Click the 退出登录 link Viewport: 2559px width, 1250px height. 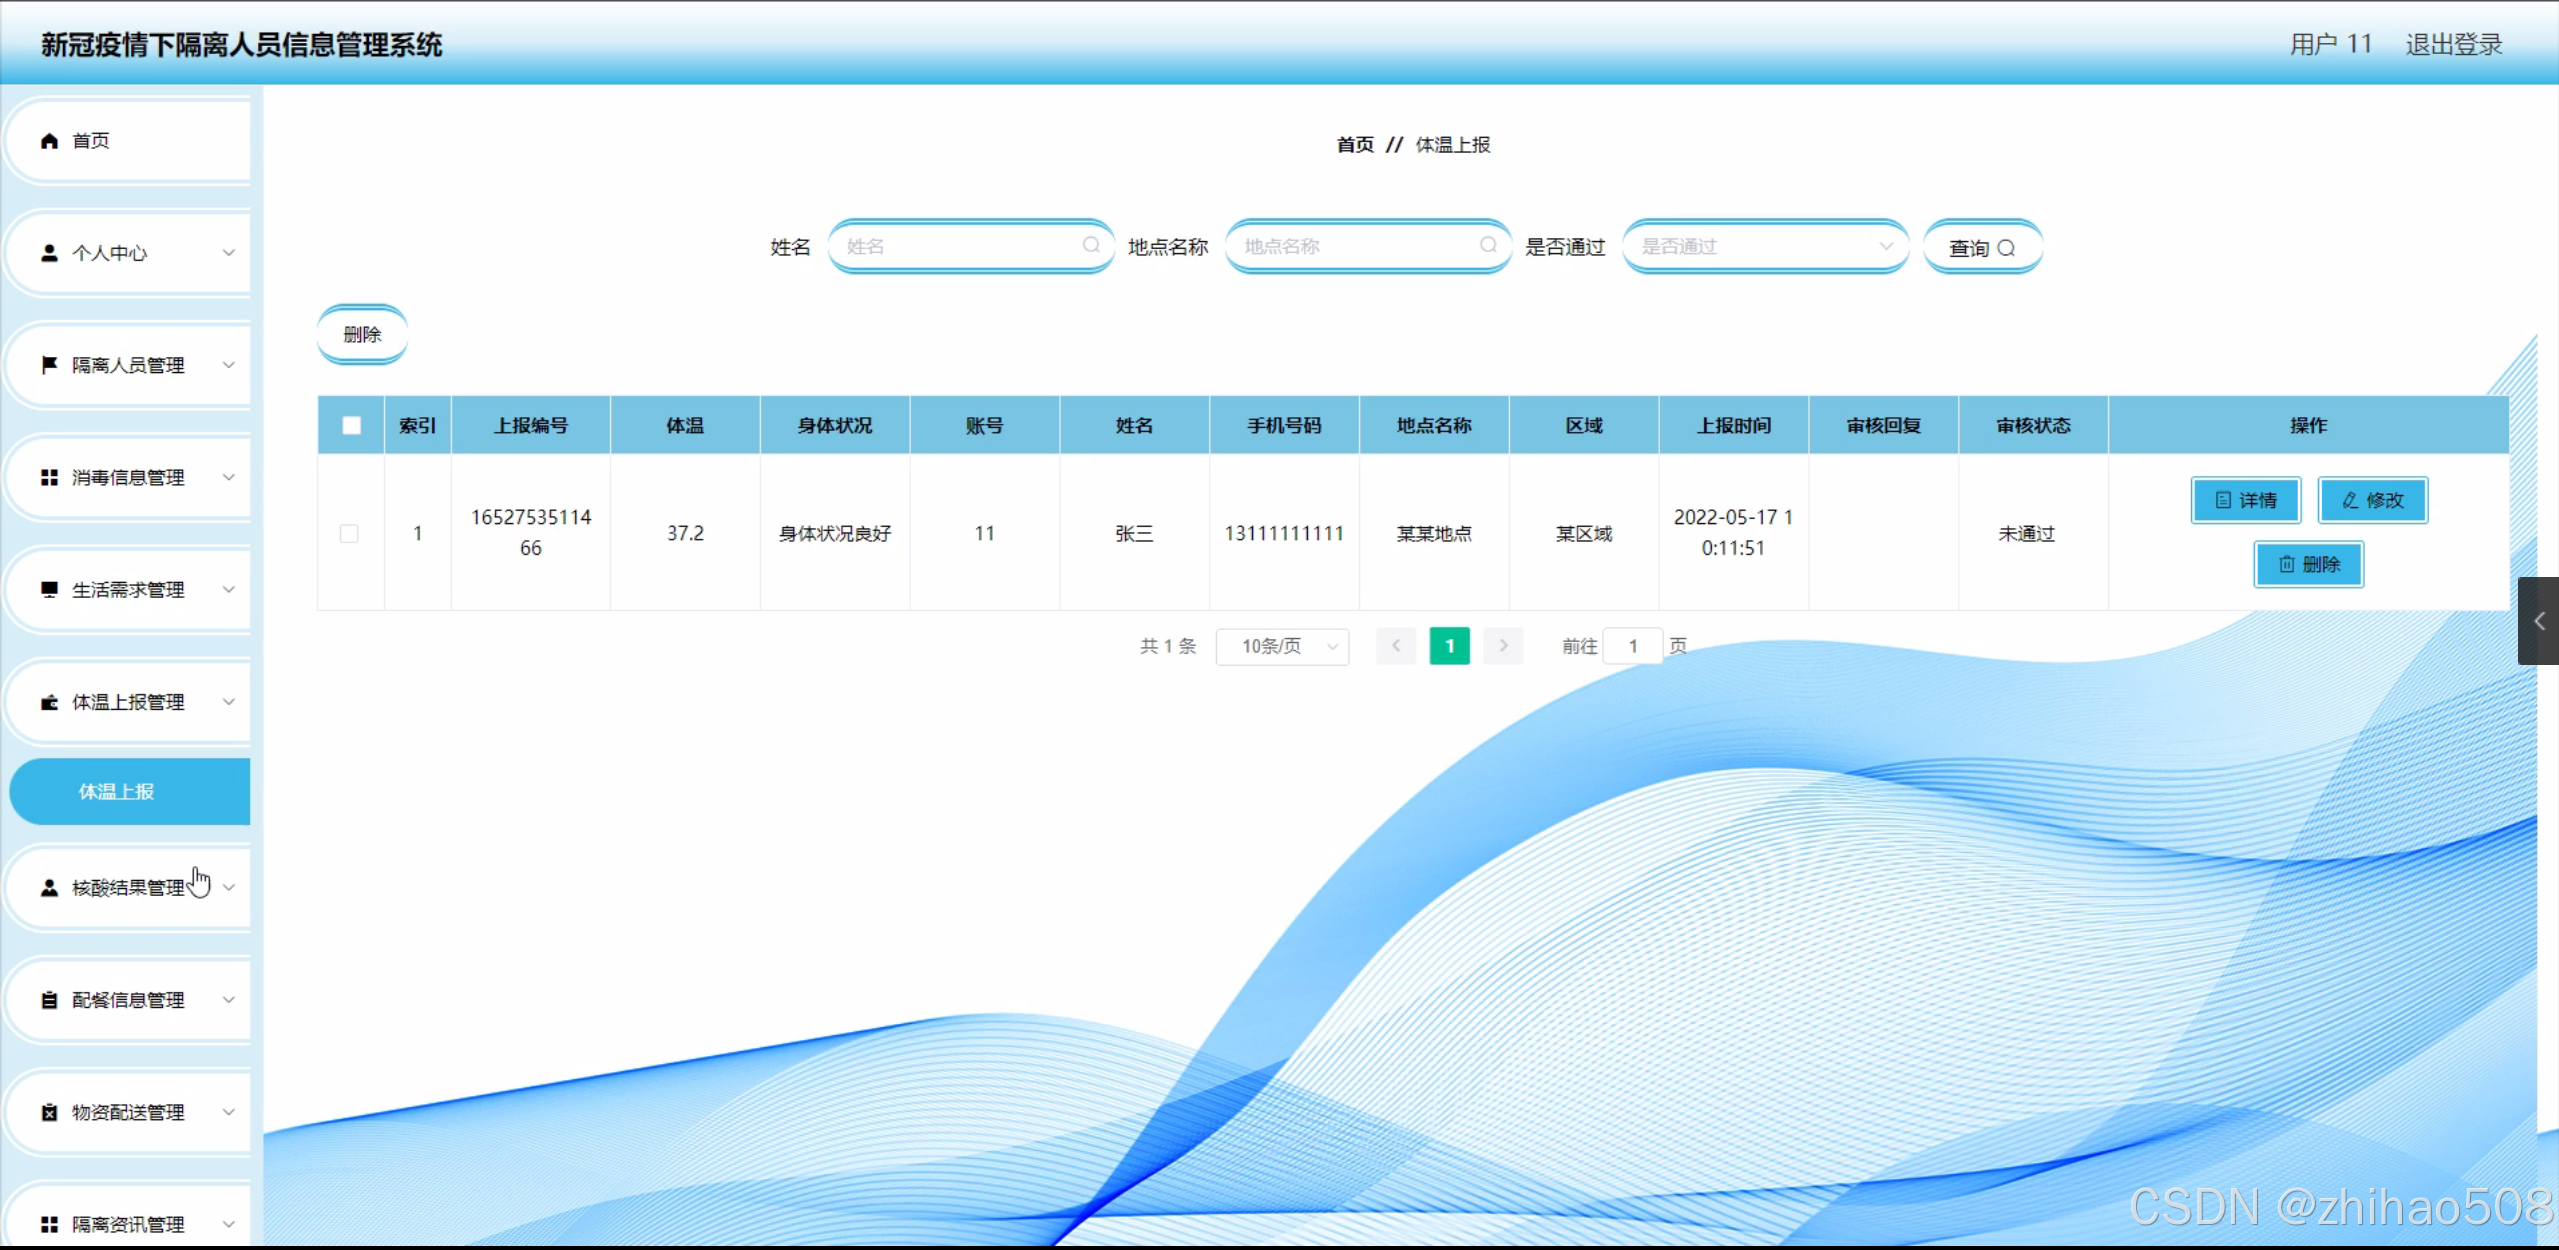pyautogui.click(x=2453, y=45)
